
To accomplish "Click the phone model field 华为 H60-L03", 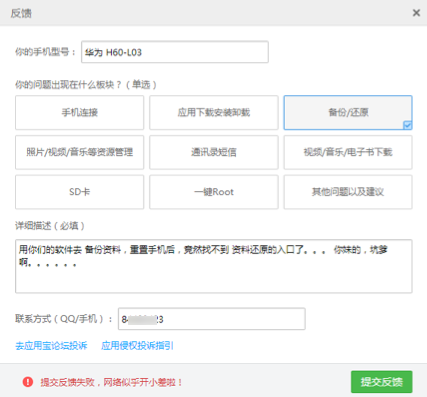I will point(175,52).
